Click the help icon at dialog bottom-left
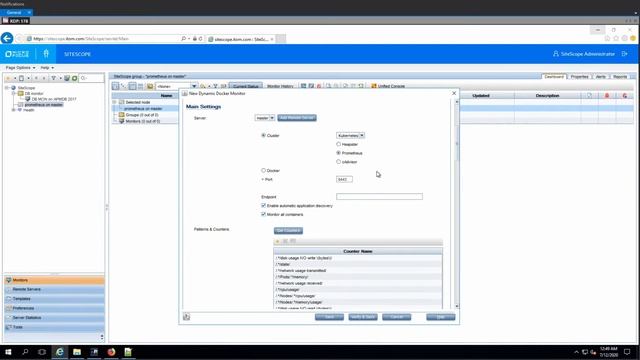Screen dimensions: 640x360 pos(187,317)
